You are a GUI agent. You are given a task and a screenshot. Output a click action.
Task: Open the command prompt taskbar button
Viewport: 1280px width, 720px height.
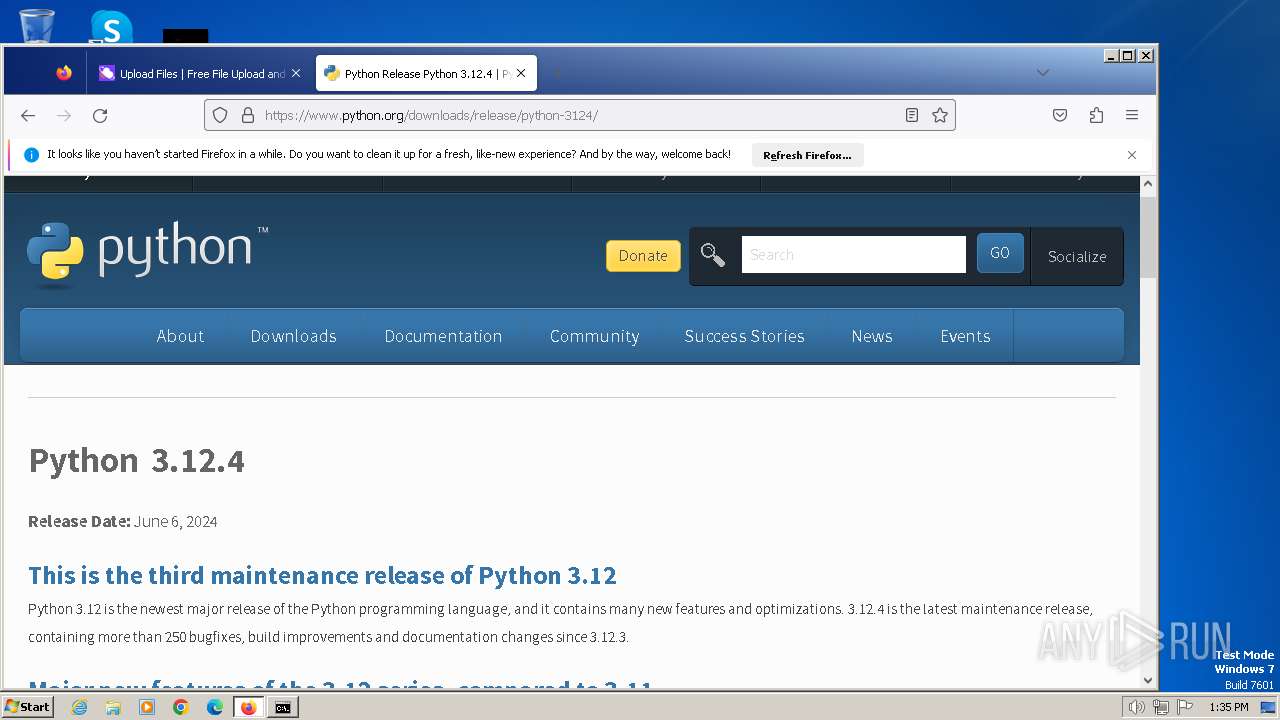coord(283,707)
